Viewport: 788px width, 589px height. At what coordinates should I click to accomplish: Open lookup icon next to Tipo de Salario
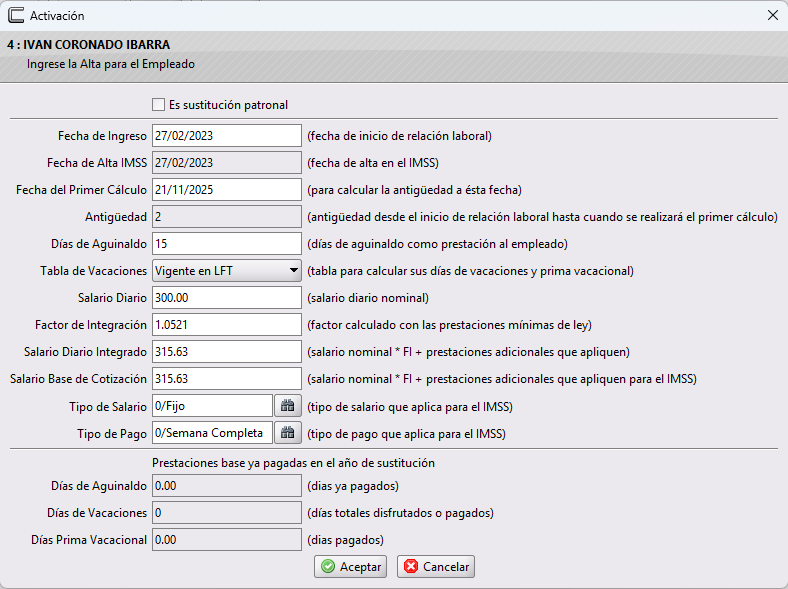pos(287,406)
